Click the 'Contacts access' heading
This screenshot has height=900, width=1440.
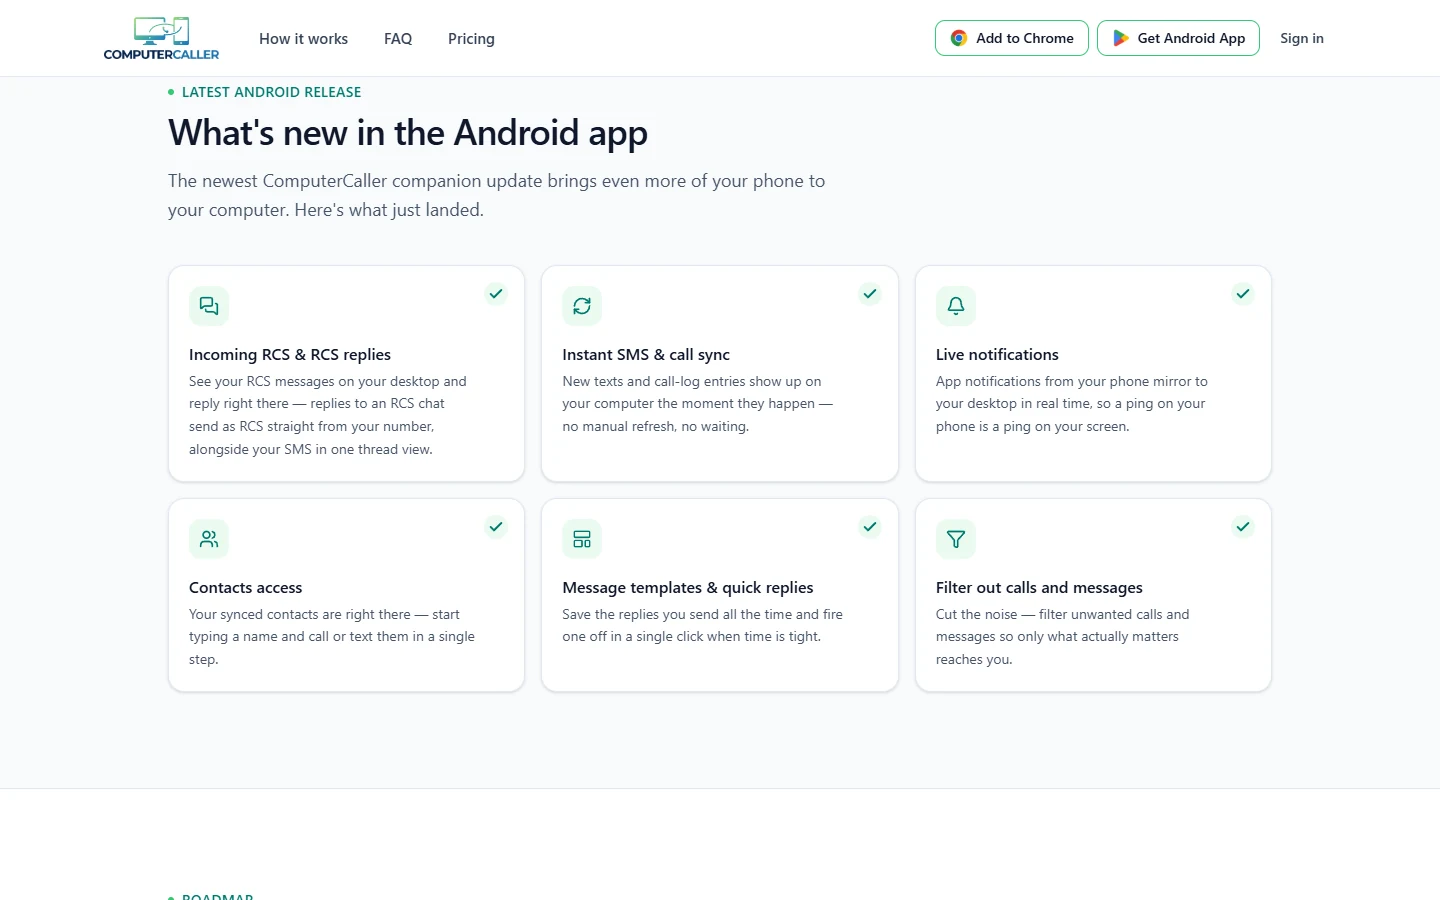(245, 588)
